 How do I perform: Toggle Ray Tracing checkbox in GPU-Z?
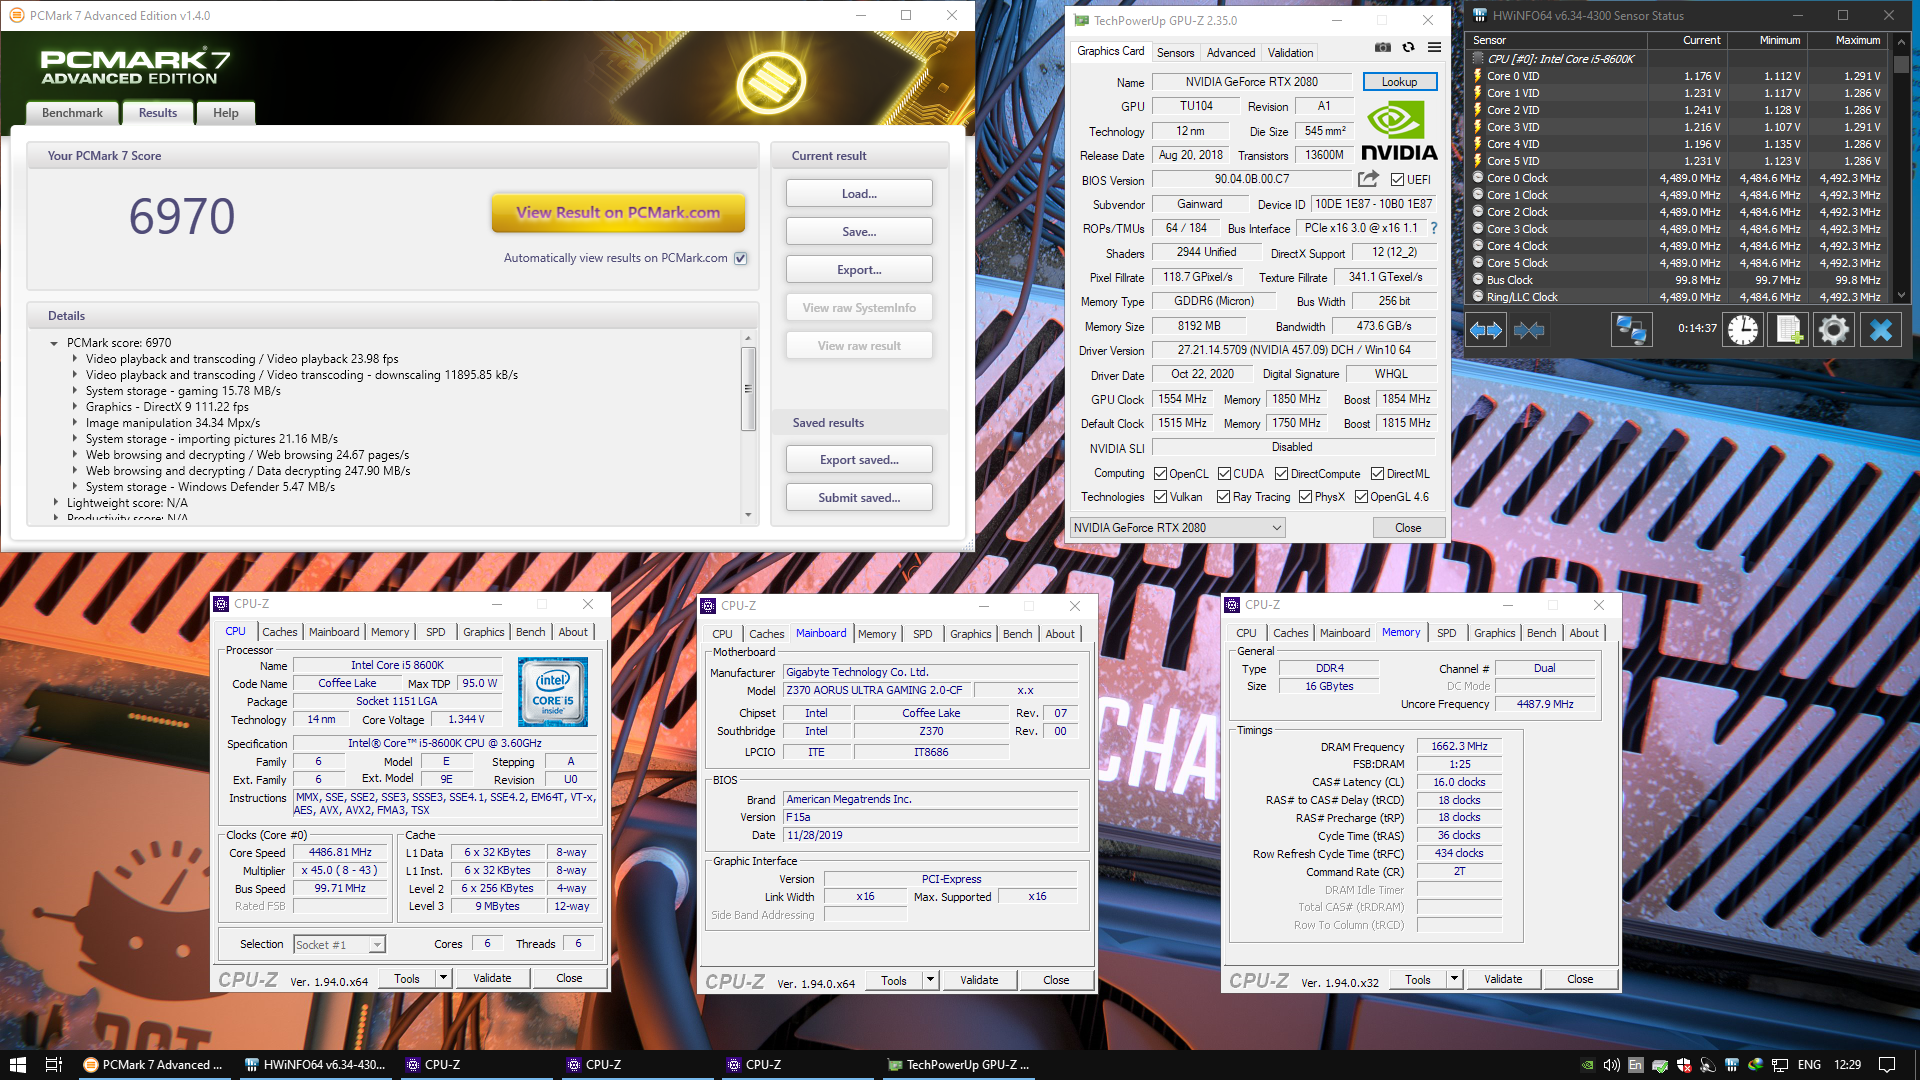pyautogui.click(x=1223, y=497)
